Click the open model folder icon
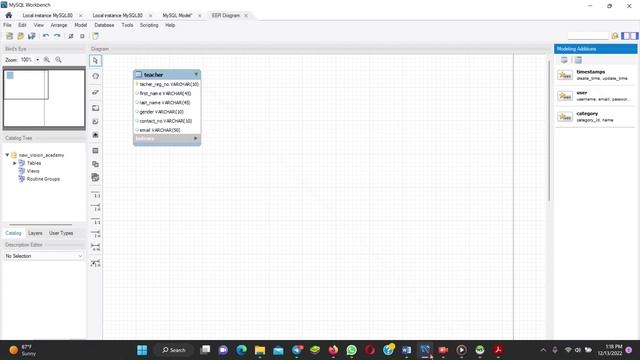This screenshot has width=640, height=360. 20,36
